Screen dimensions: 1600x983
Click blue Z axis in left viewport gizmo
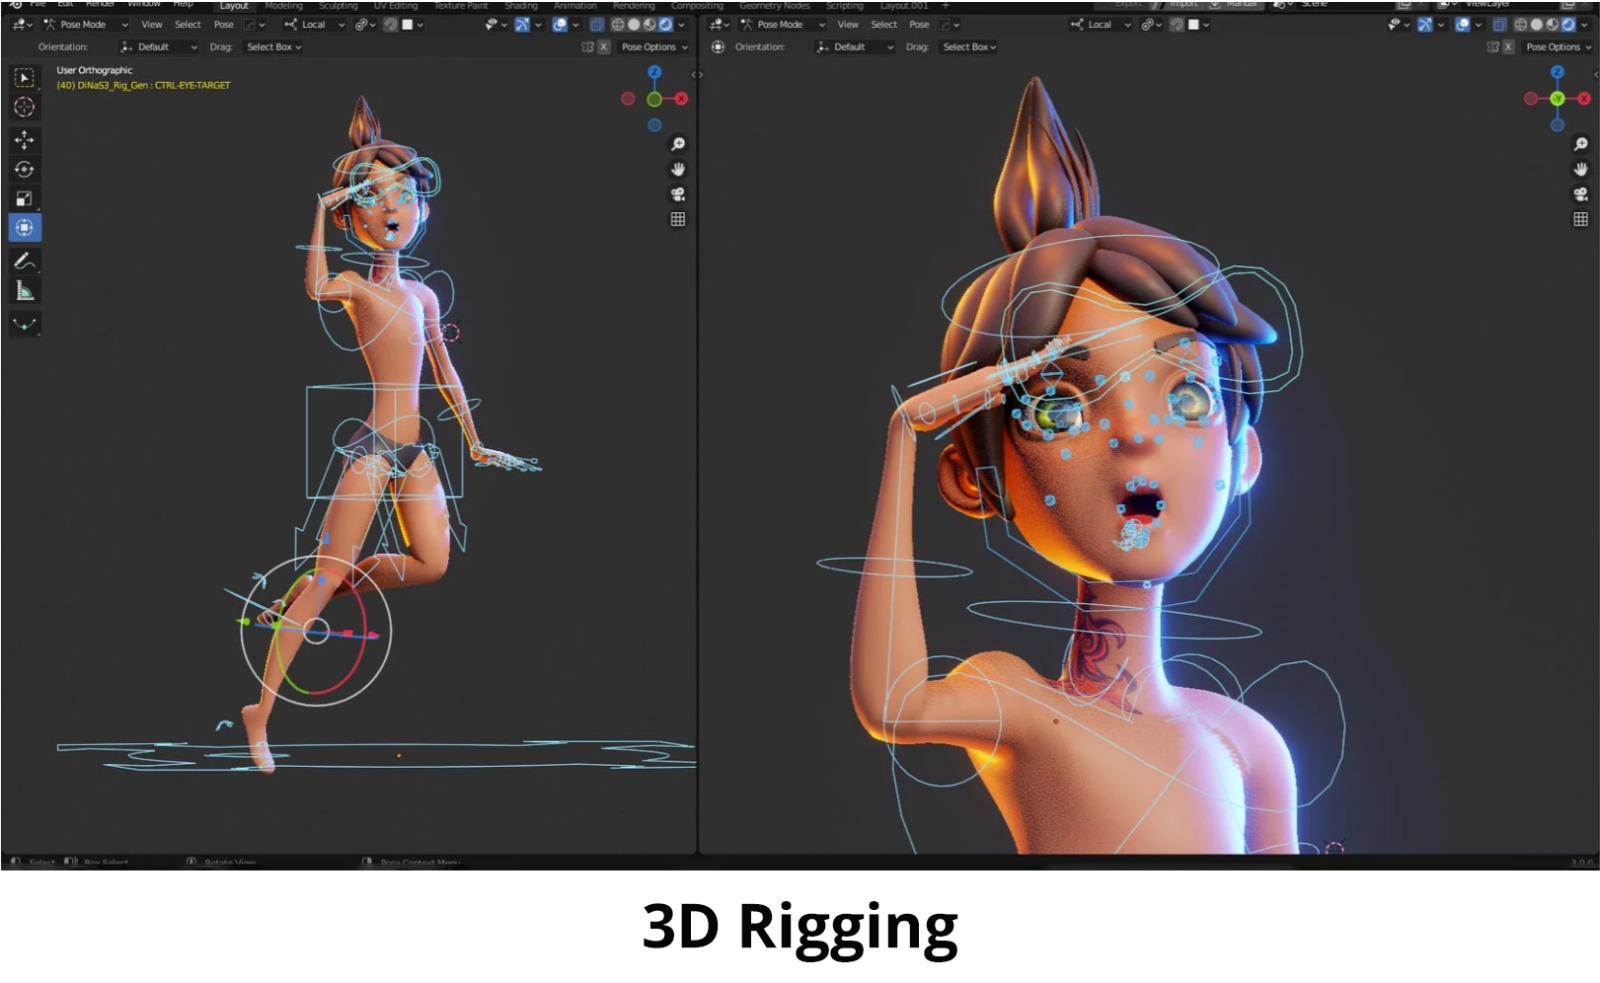coord(654,72)
